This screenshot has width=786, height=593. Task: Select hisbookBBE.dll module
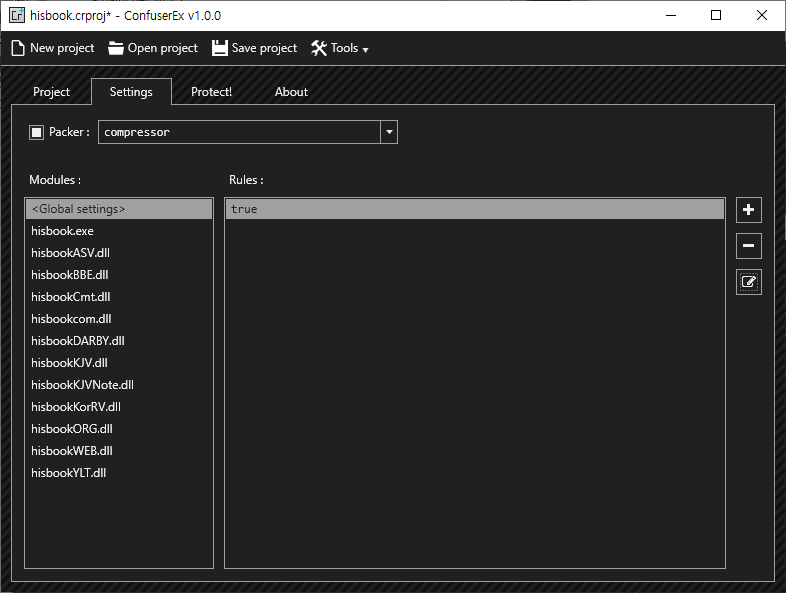tap(119, 275)
